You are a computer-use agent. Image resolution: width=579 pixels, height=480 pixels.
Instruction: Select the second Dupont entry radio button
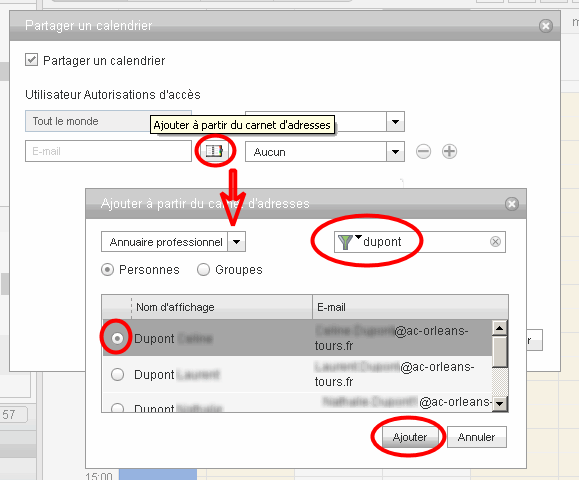(117, 374)
